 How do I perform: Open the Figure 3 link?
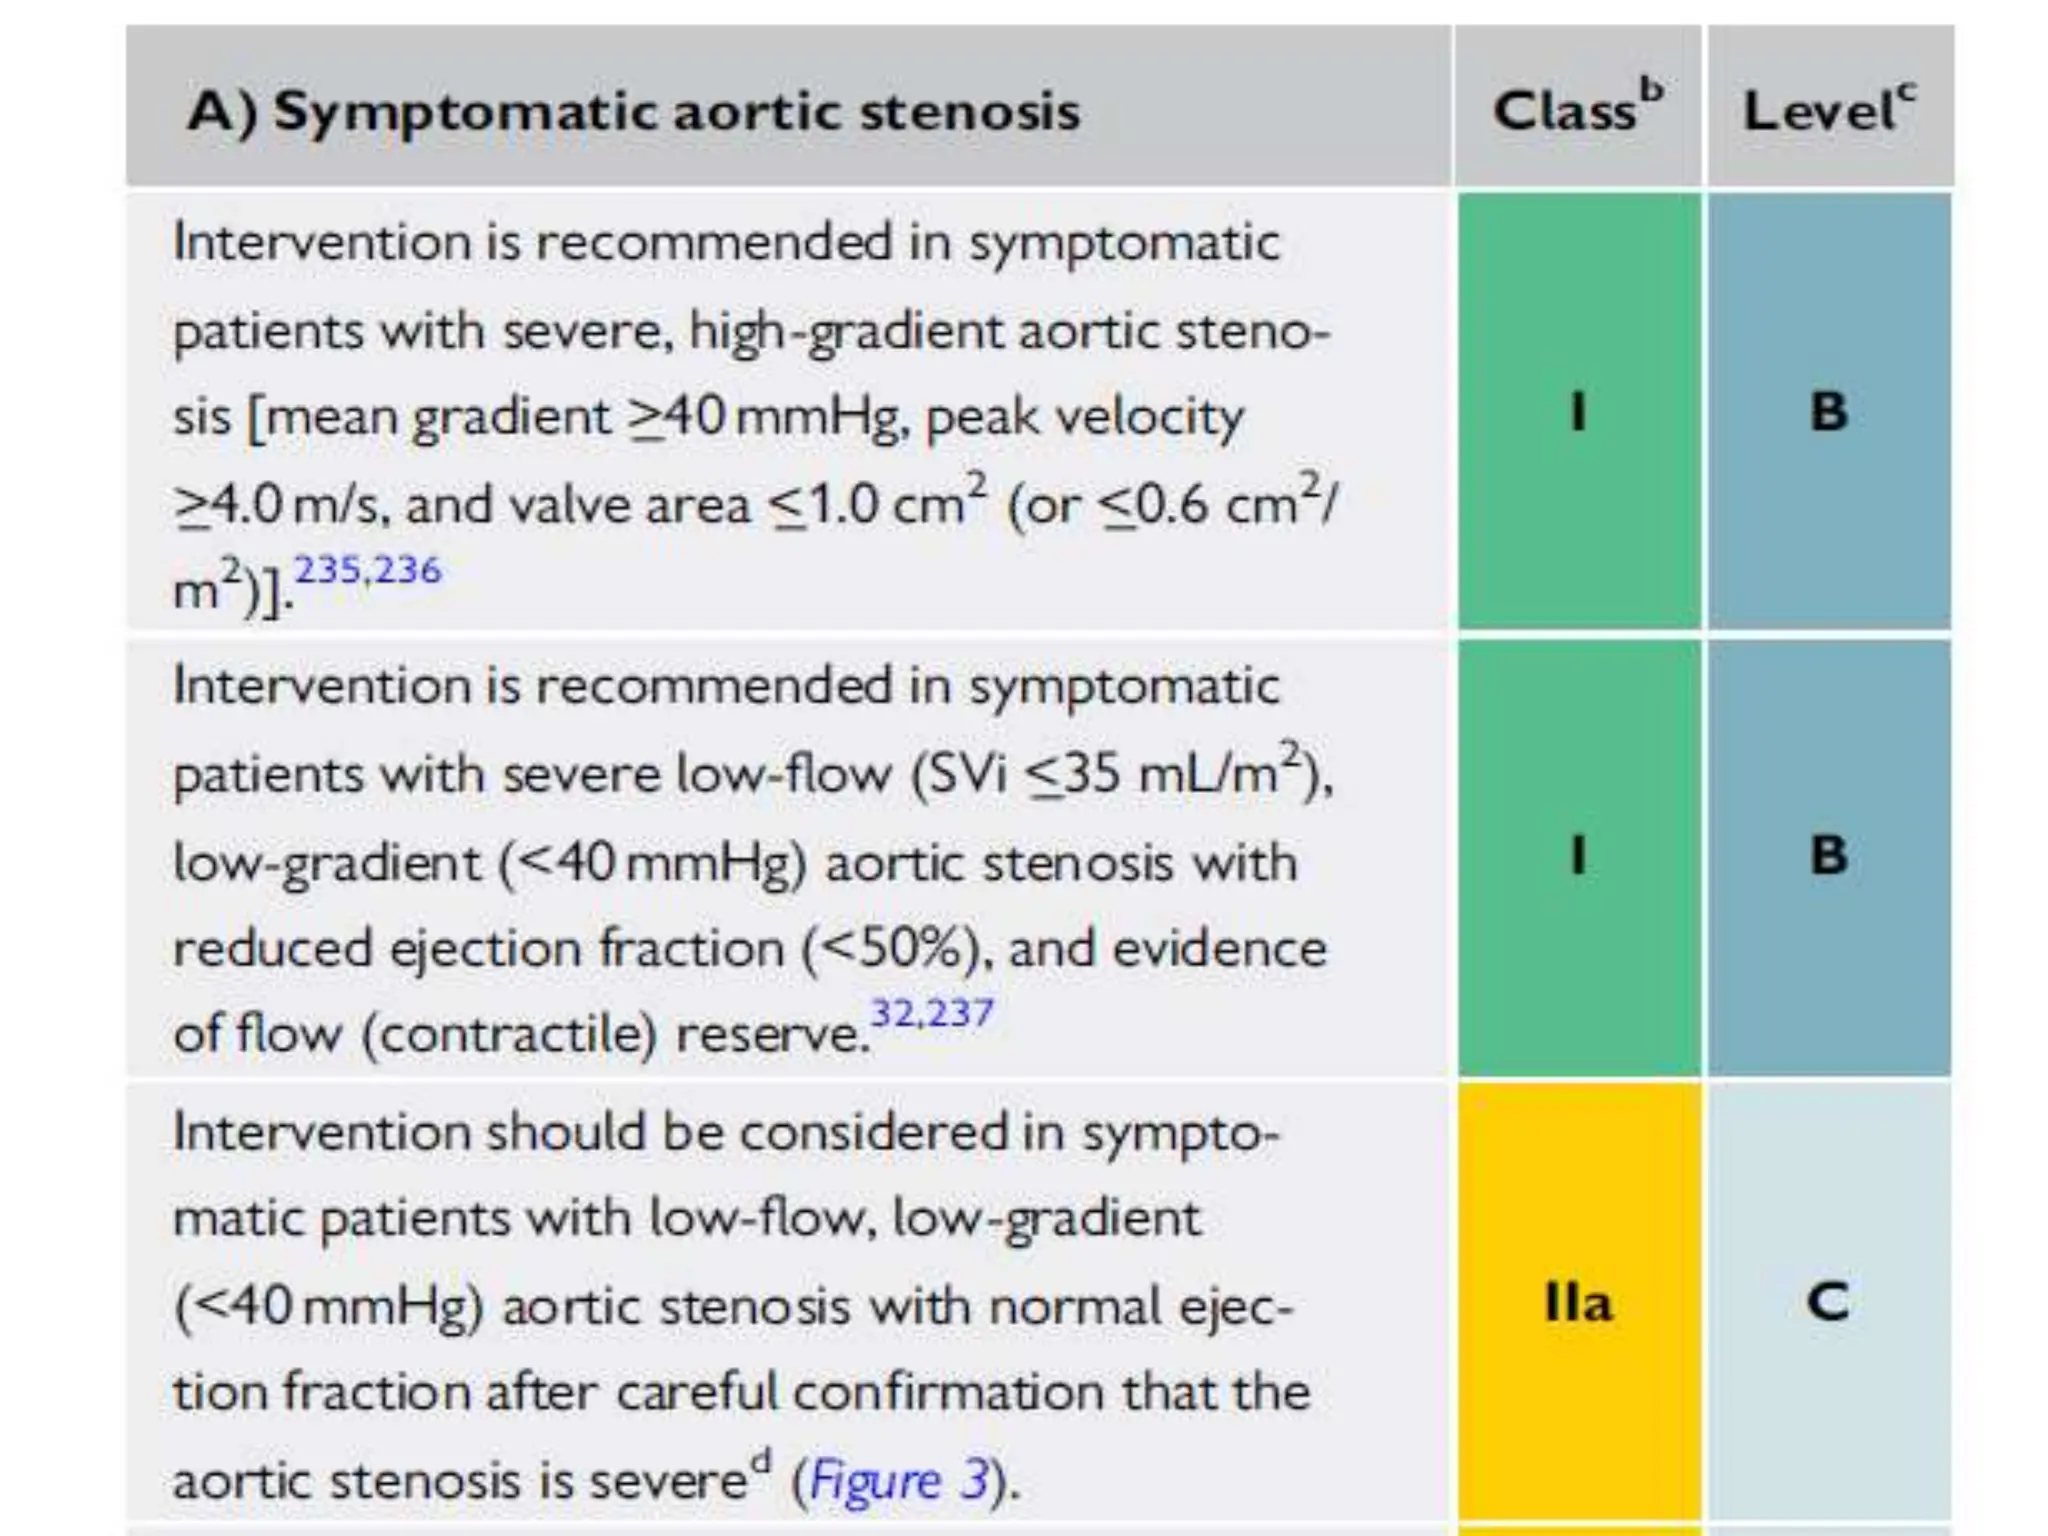[898, 1480]
